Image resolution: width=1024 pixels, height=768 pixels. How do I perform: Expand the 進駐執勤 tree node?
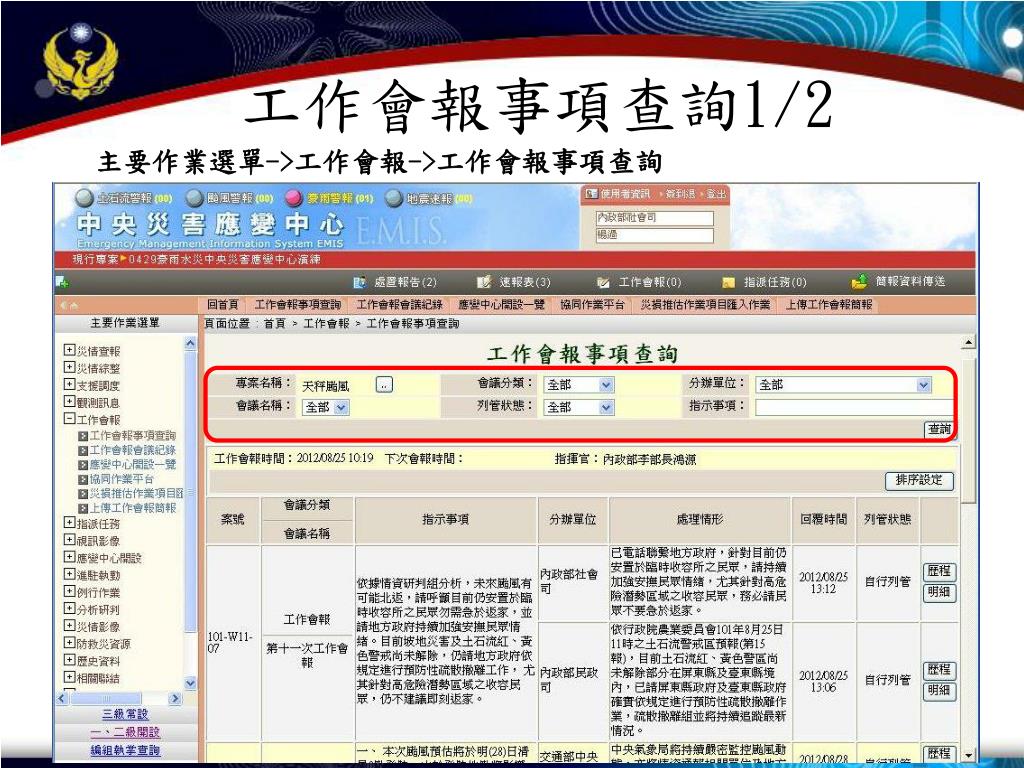69,574
